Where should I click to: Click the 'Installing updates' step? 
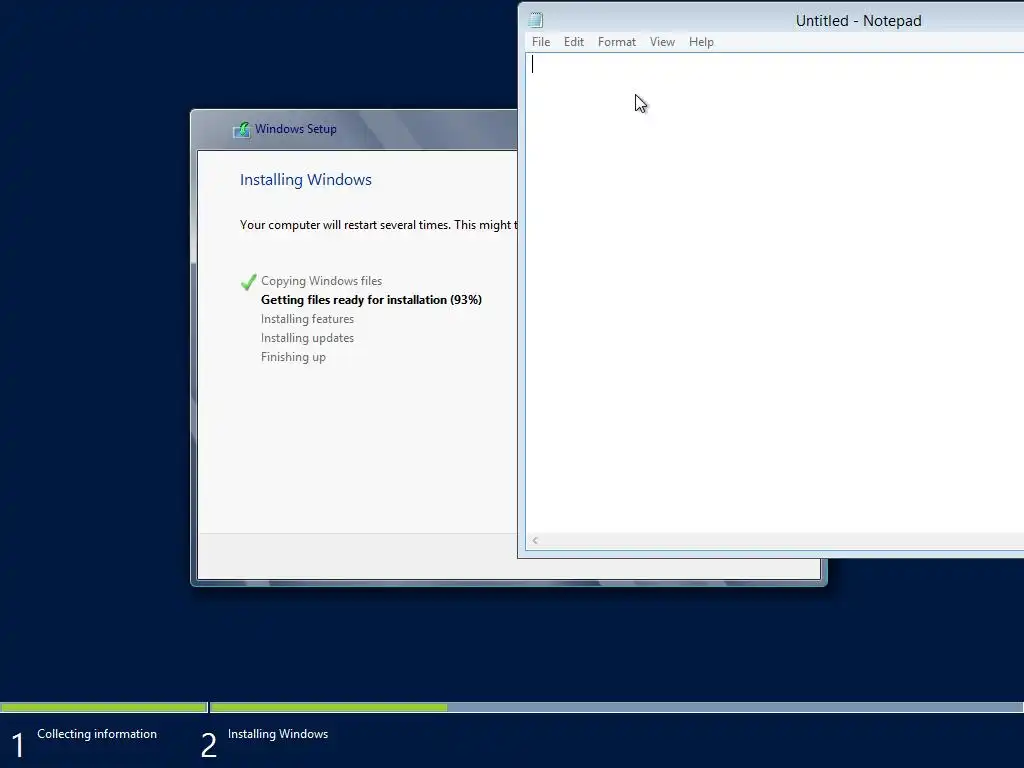[307, 338]
